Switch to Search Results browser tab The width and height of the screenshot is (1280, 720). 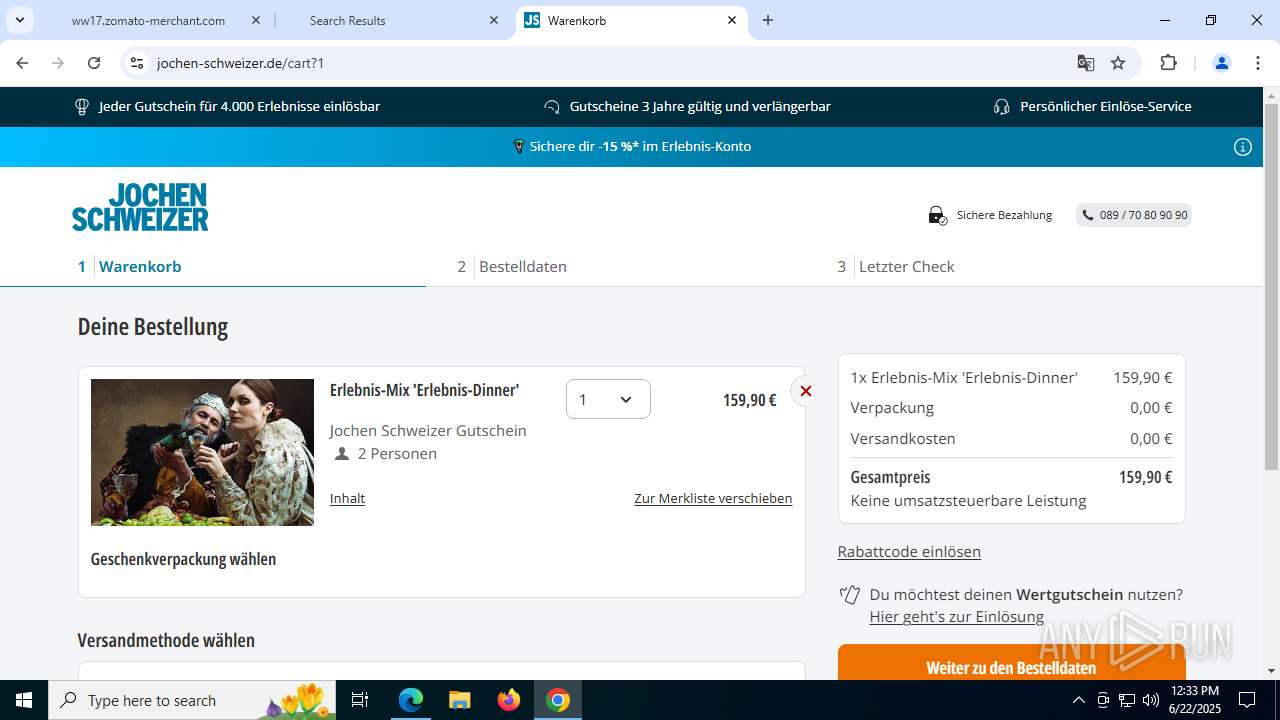pyautogui.click(x=347, y=20)
